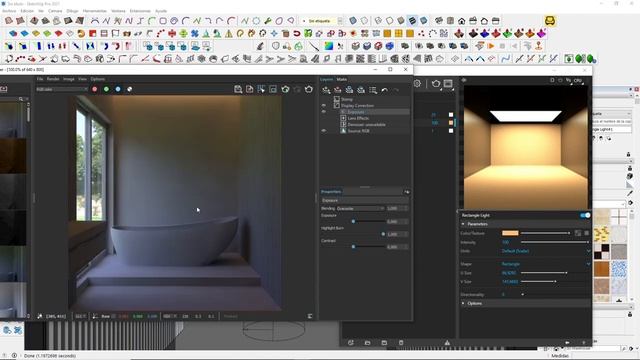
Task: Open the Archivo menu
Action: 9,11
